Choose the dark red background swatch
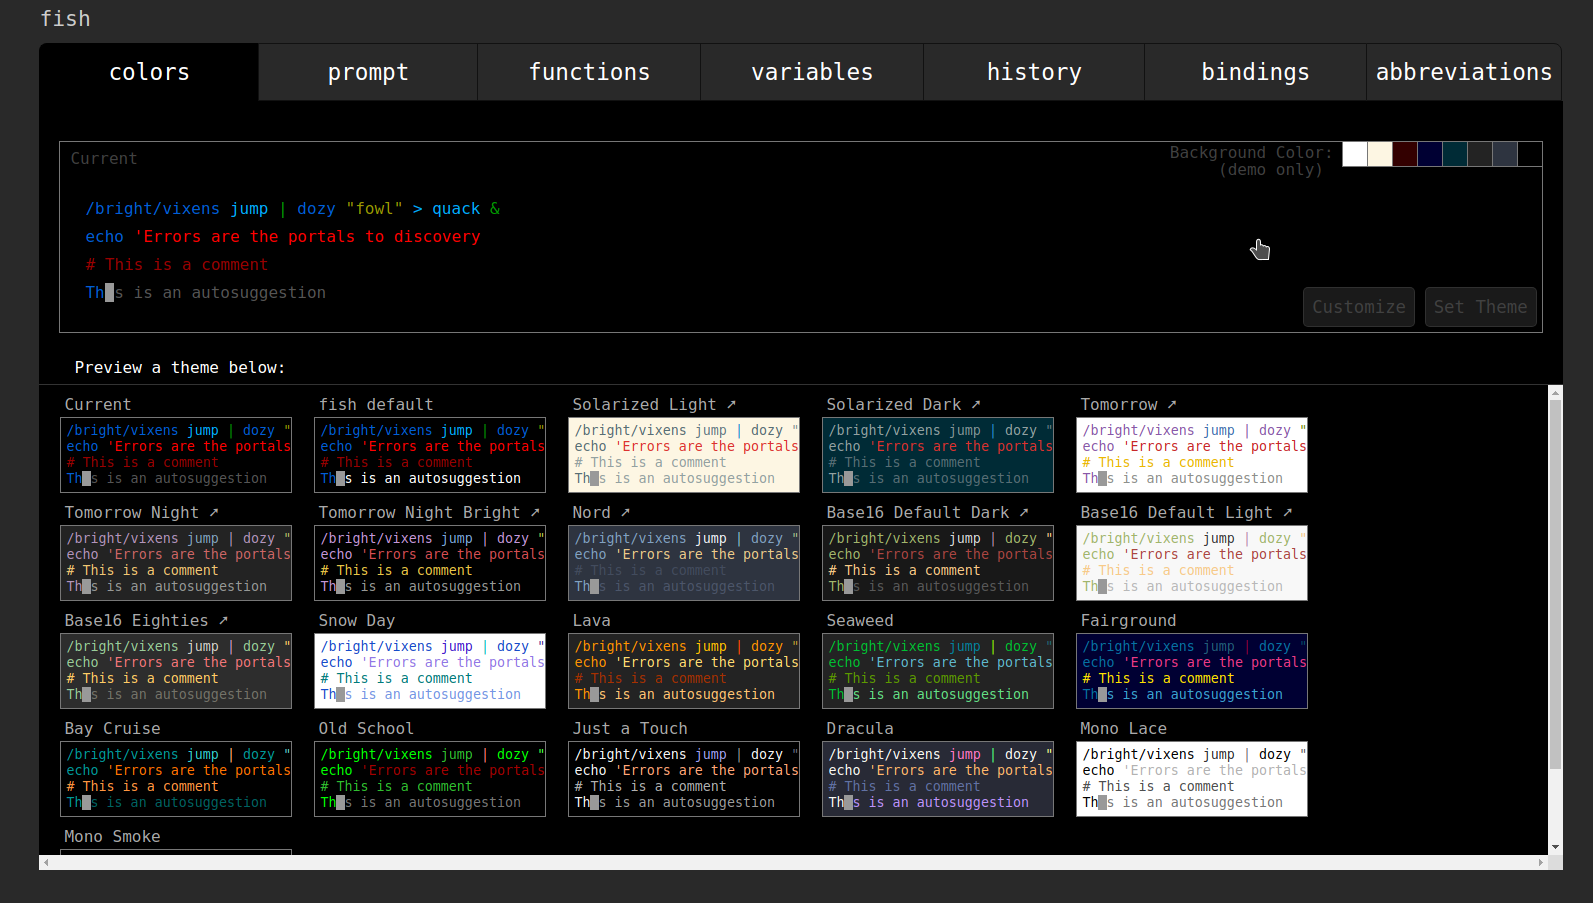Viewport: 1593px width, 903px height. 1405,154
